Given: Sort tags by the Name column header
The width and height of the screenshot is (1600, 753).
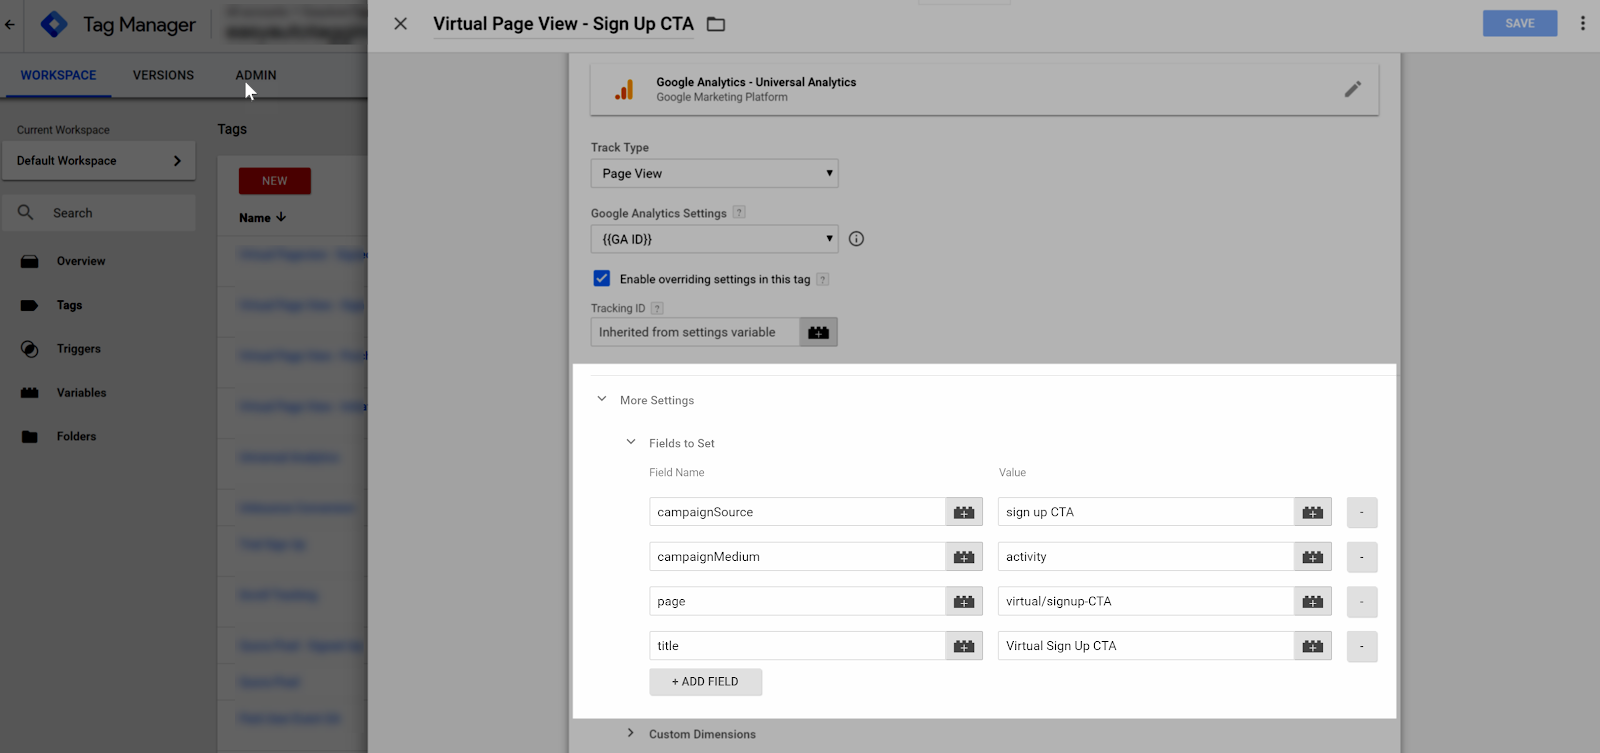Looking at the screenshot, I should click(x=262, y=218).
